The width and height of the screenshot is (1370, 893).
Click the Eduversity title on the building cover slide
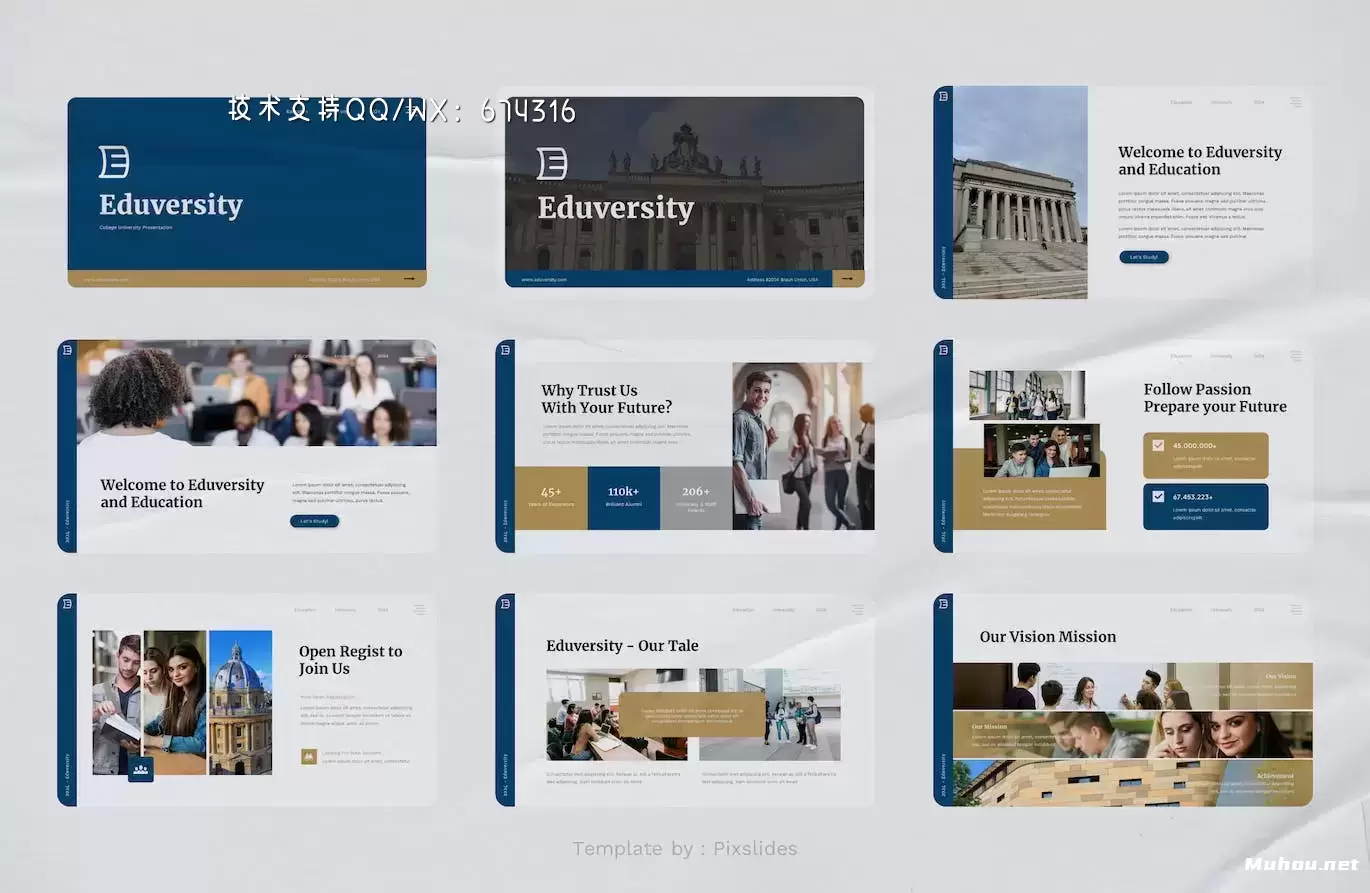[616, 208]
